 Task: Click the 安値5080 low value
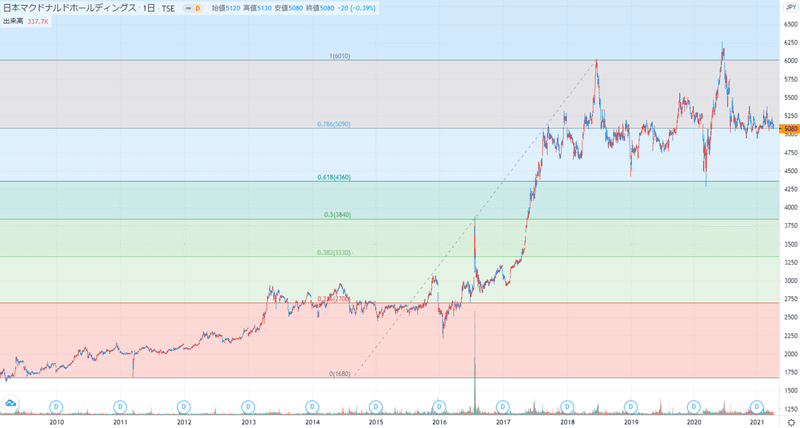click(289, 8)
